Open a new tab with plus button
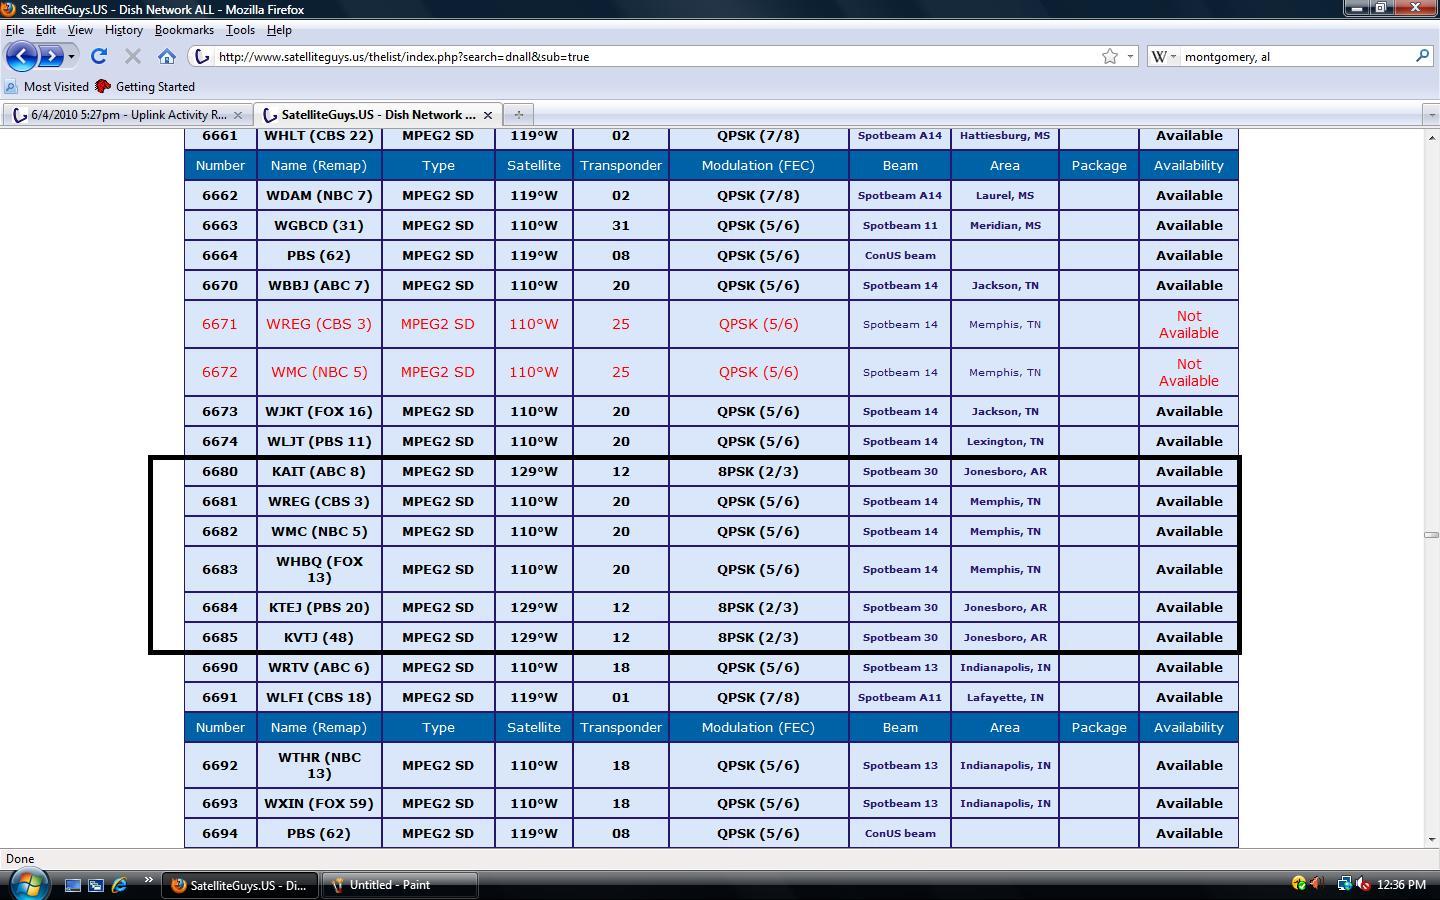 pyautogui.click(x=518, y=114)
